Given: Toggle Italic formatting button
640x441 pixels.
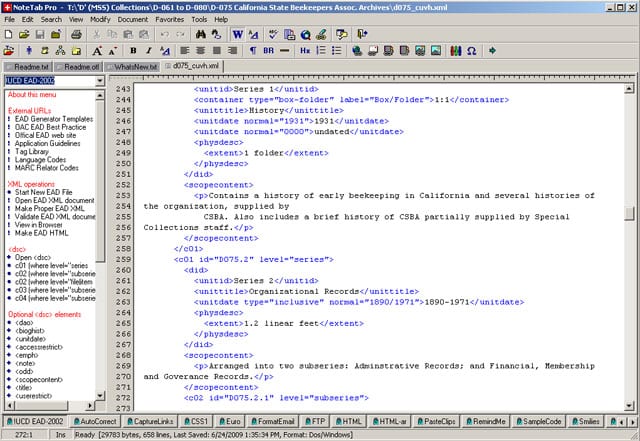Looking at the screenshot, I should click(x=148, y=50).
